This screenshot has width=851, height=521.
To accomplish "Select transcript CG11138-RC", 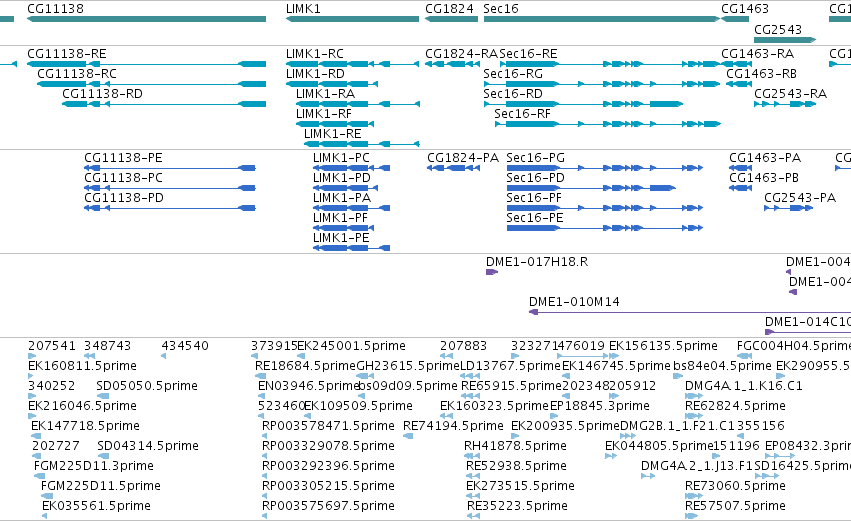I will tap(77, 74).
